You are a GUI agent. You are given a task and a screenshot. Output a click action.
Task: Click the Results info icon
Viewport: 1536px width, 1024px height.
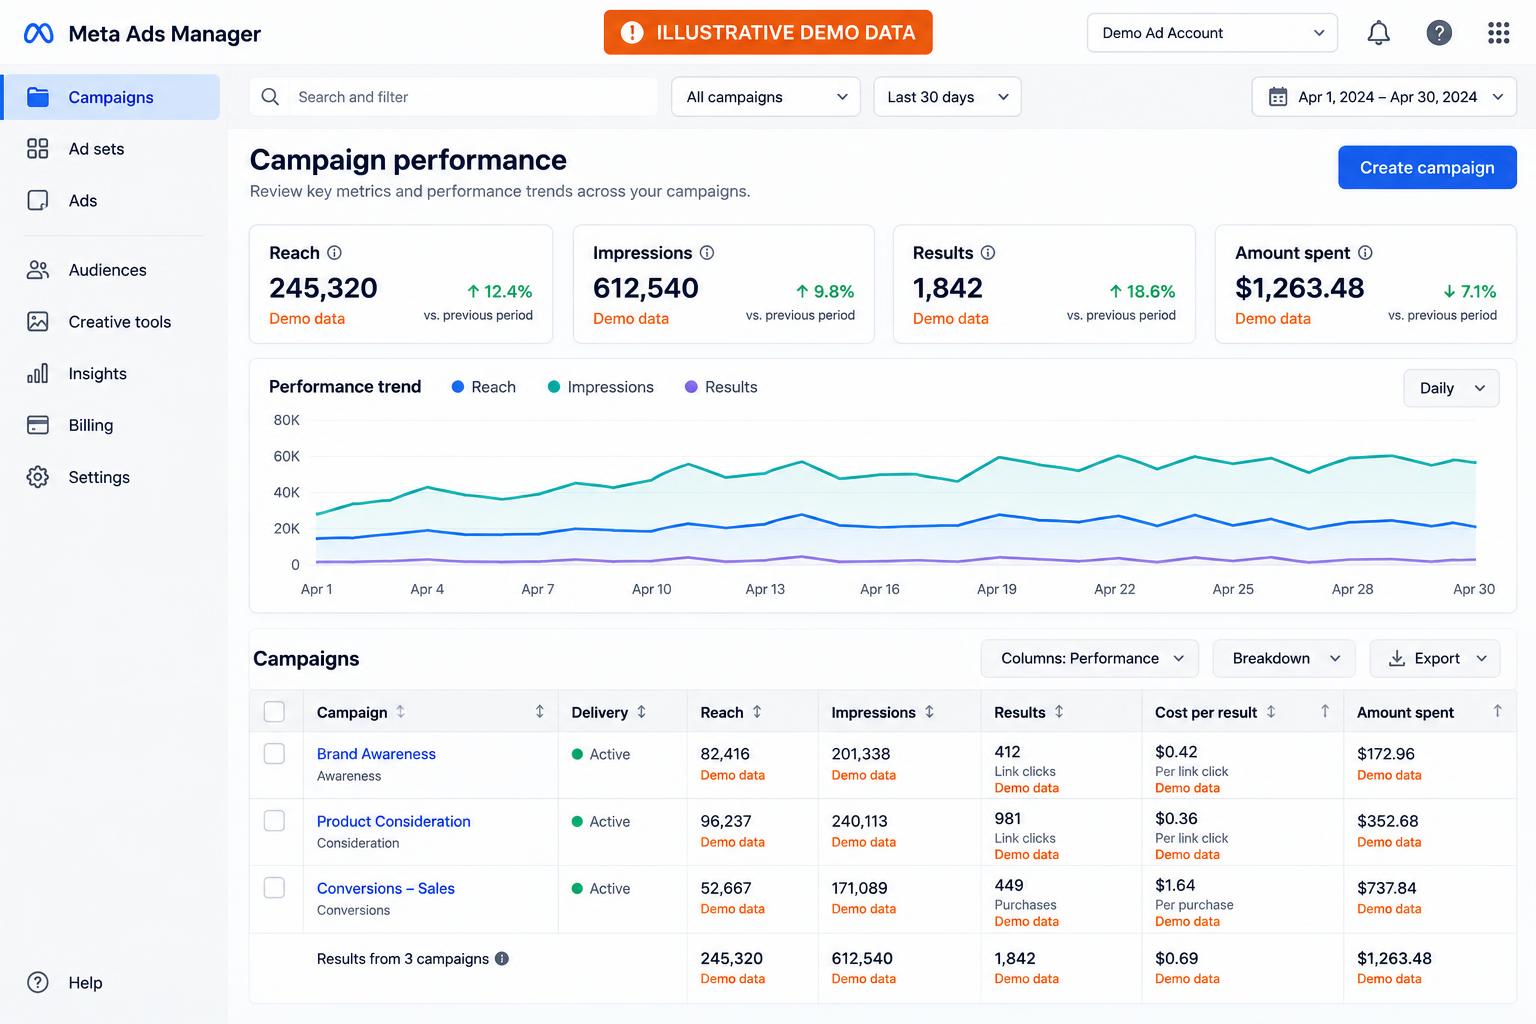pos(988,253)
